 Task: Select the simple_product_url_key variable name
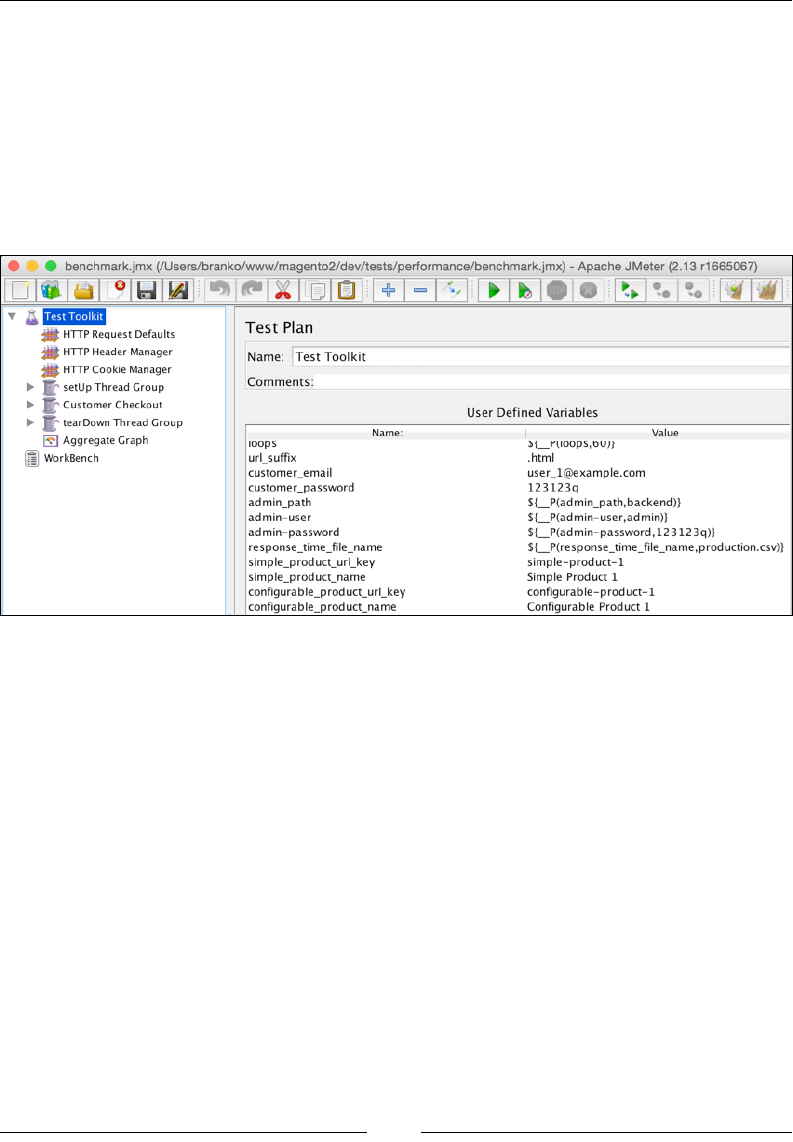pyautogui.click(x=312, y=562)
